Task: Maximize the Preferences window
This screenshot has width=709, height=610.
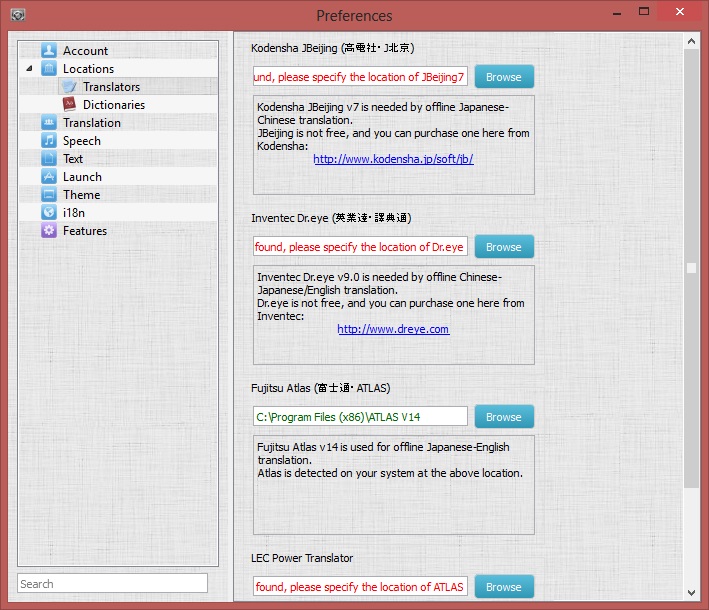Action: pyautogui.click(x=644, y=11)
